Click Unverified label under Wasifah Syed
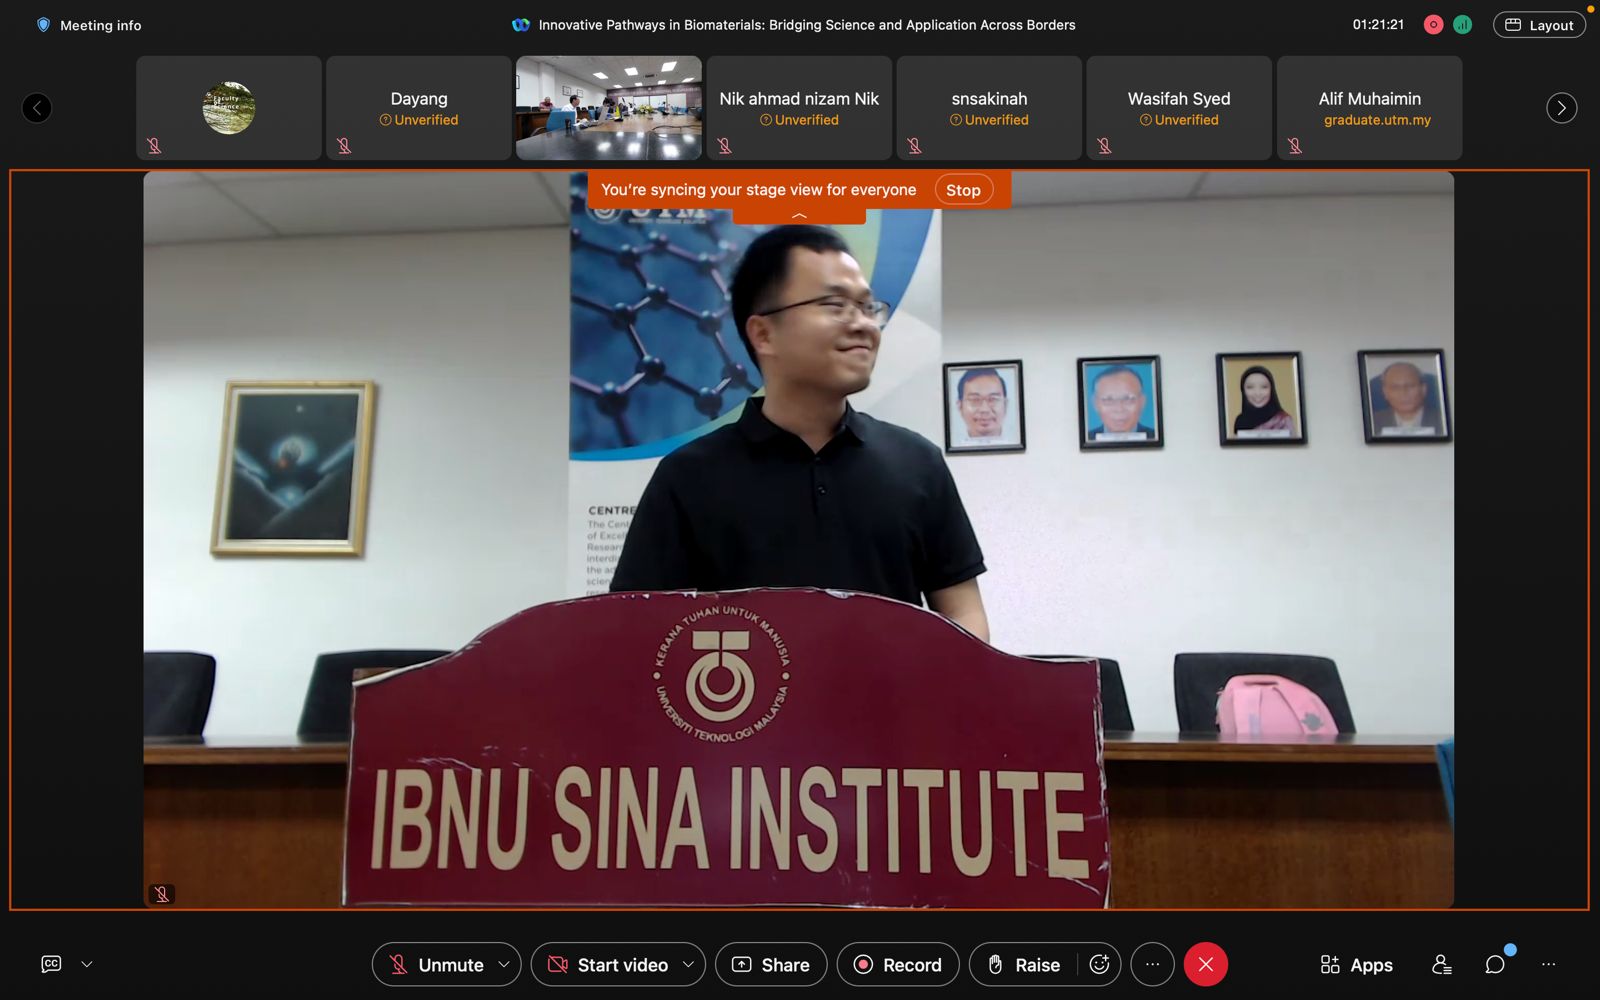The image size is (1600, 1000). (x=1179, y=120)
